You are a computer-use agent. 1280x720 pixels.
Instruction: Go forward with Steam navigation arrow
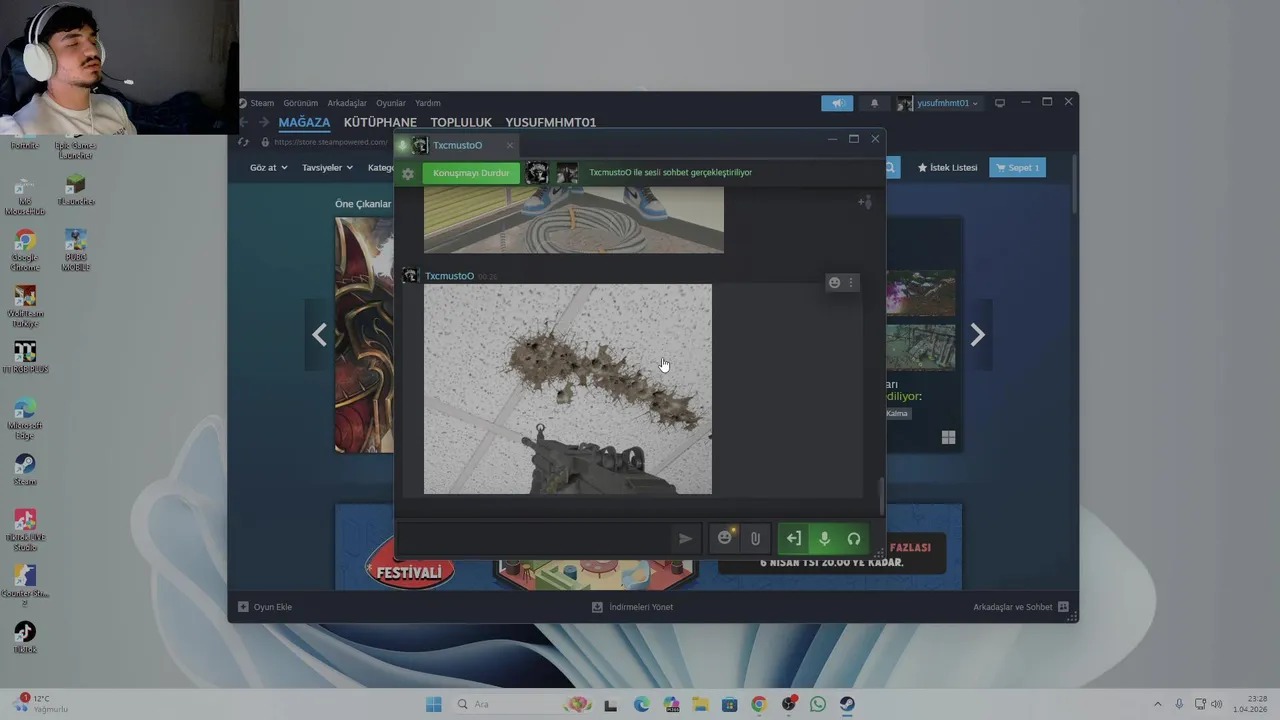[x=264, y=122]
